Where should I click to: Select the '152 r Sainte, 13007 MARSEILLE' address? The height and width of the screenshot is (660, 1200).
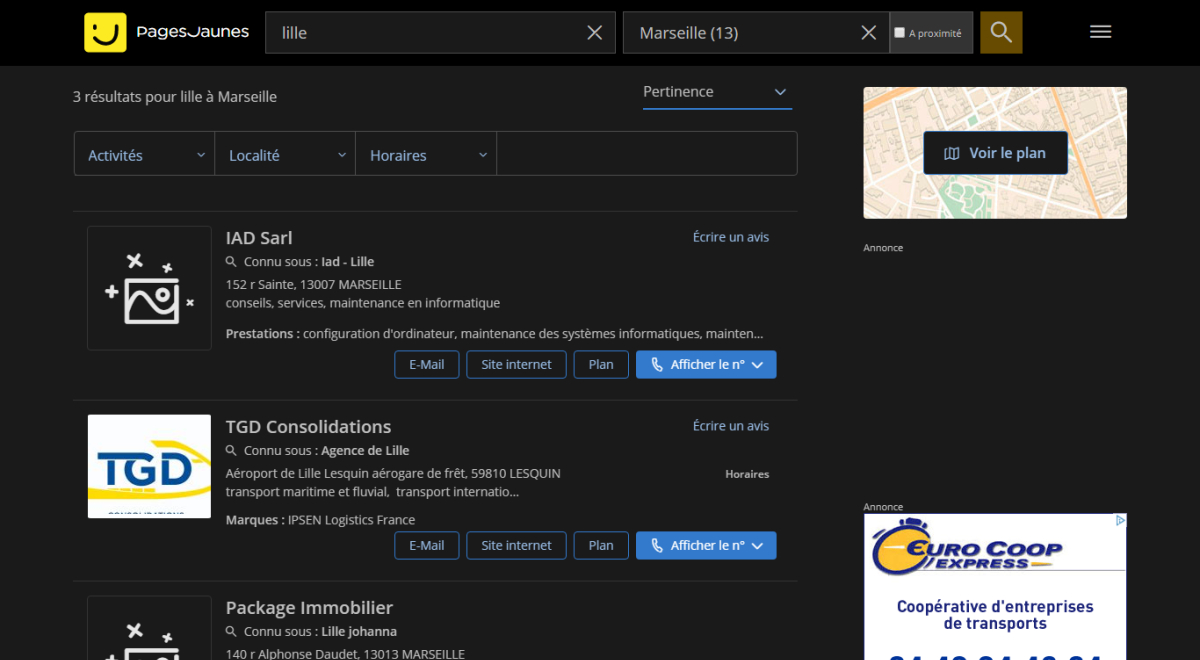coord(314,284)
